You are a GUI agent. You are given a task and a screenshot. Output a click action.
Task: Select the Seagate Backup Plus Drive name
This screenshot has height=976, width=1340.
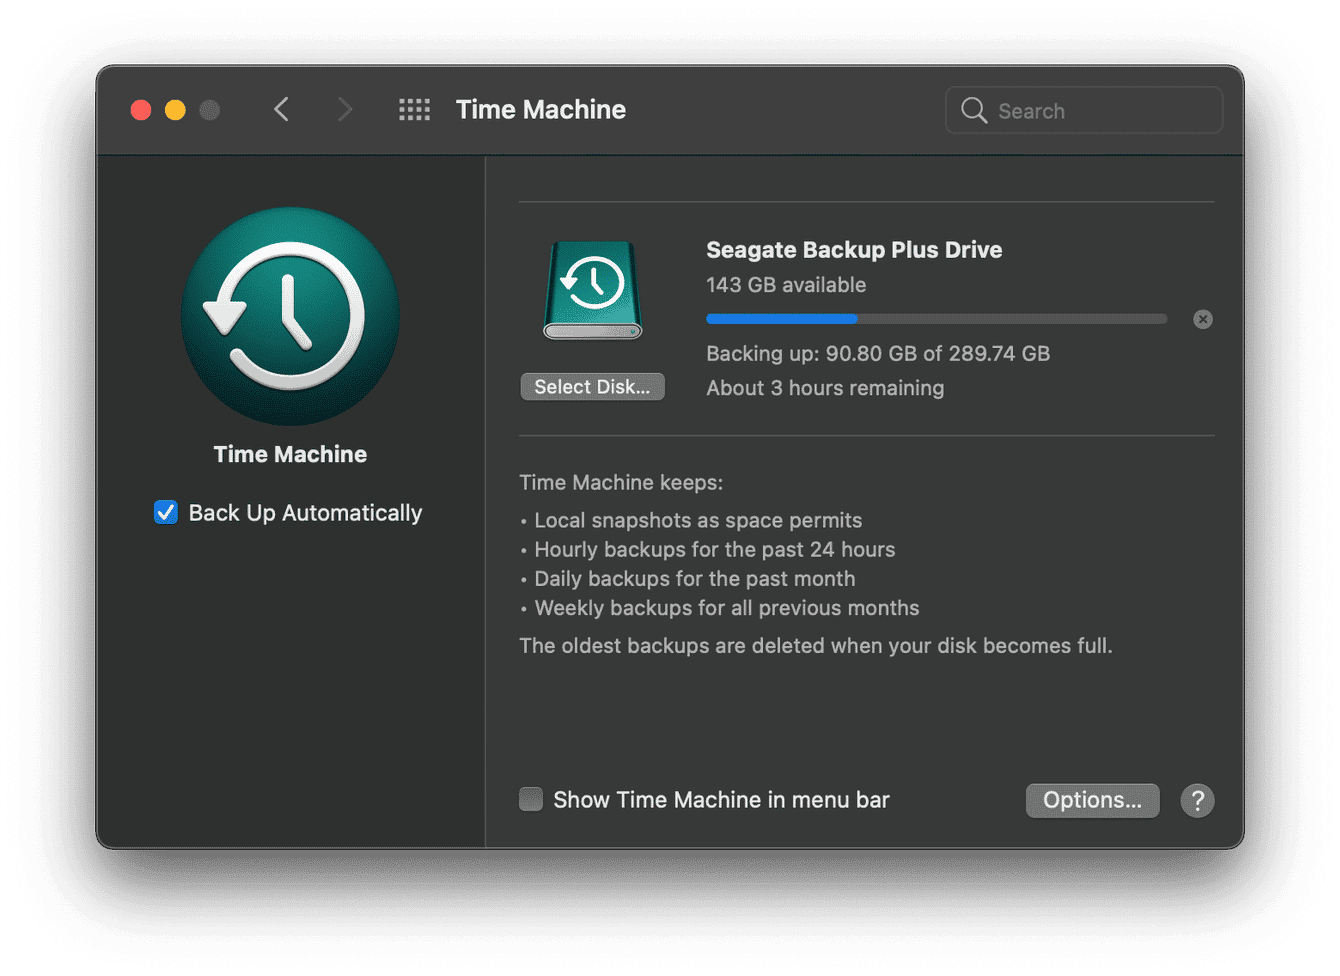point(853,249)
